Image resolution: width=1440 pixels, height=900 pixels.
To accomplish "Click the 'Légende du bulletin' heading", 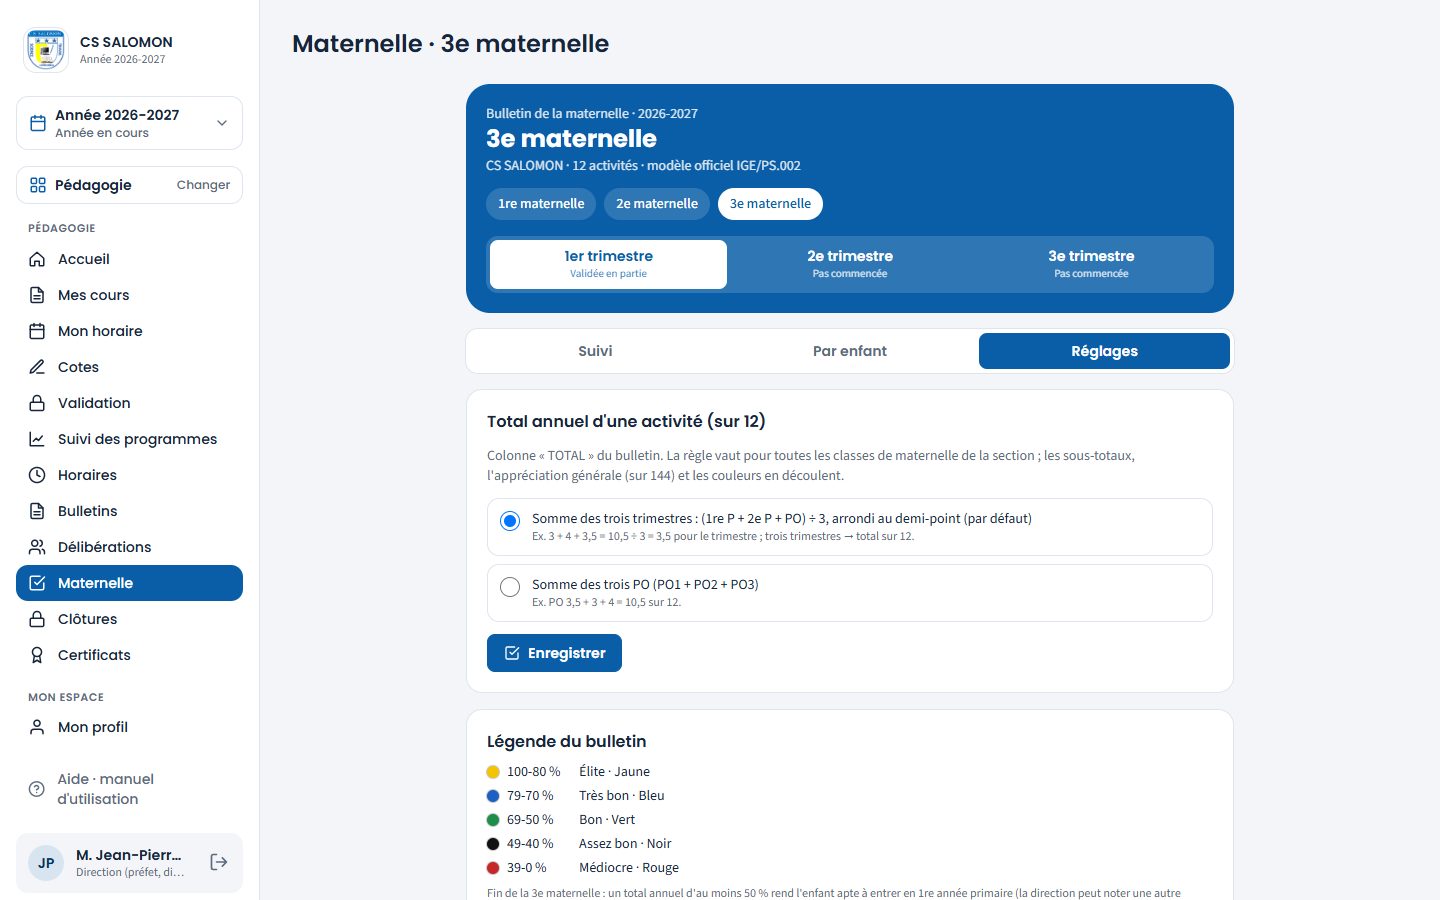I will click(567, 741).
